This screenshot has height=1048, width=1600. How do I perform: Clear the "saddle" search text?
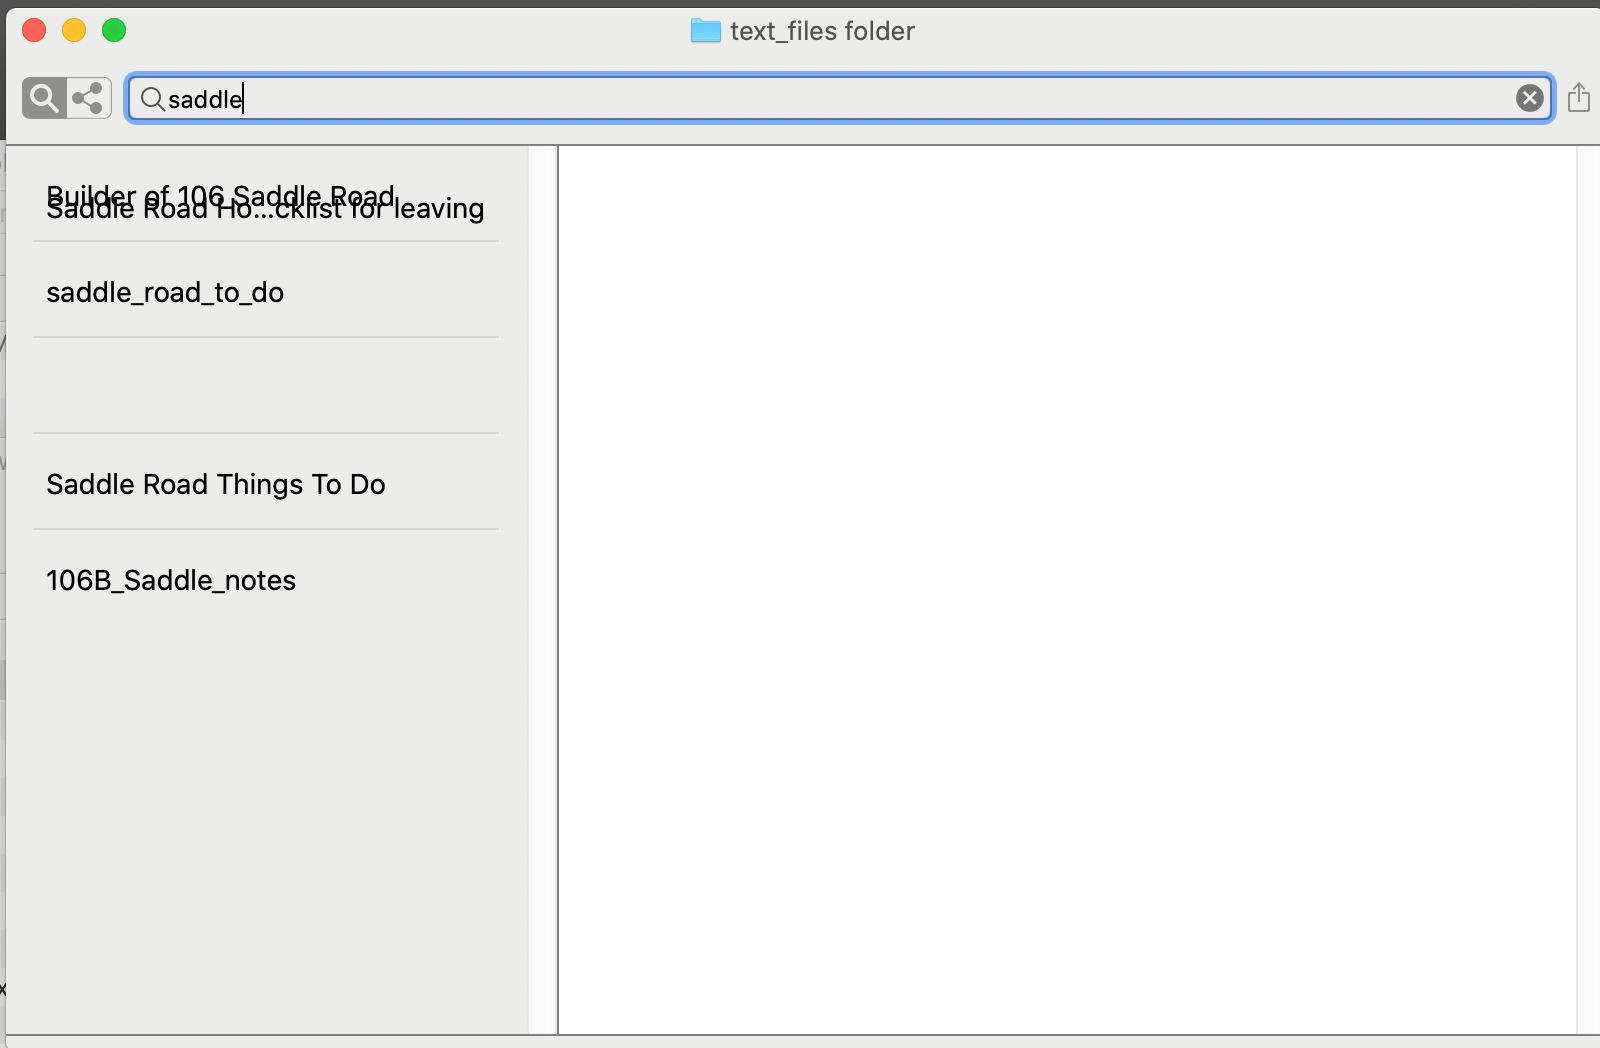tap(1529, 98)
